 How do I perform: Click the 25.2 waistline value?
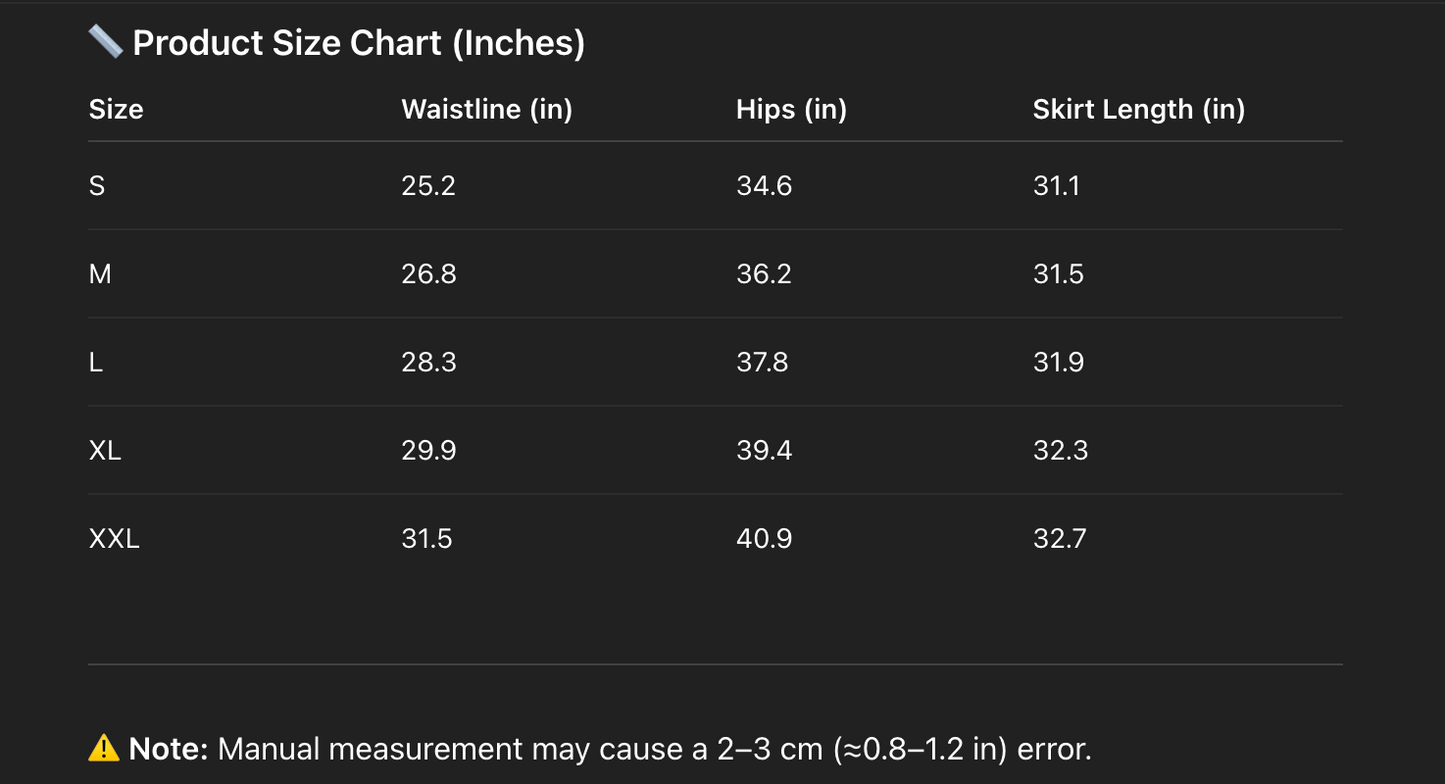pos(428,186)
